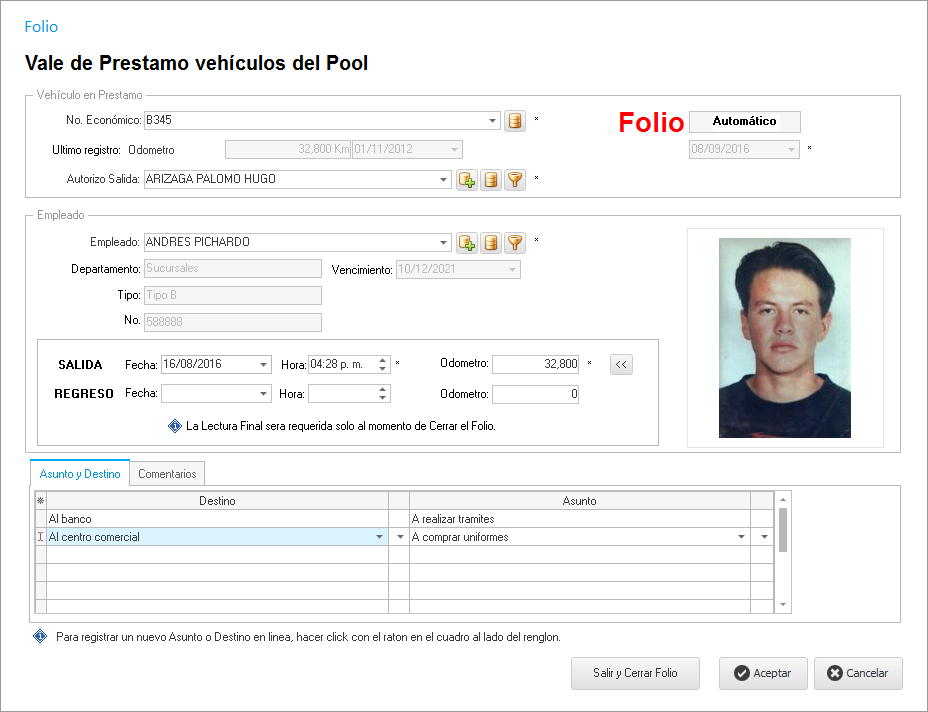Click the << button beside Salida Odometro
The height and width of the screenshot is (712, 928).
[621, 365]
